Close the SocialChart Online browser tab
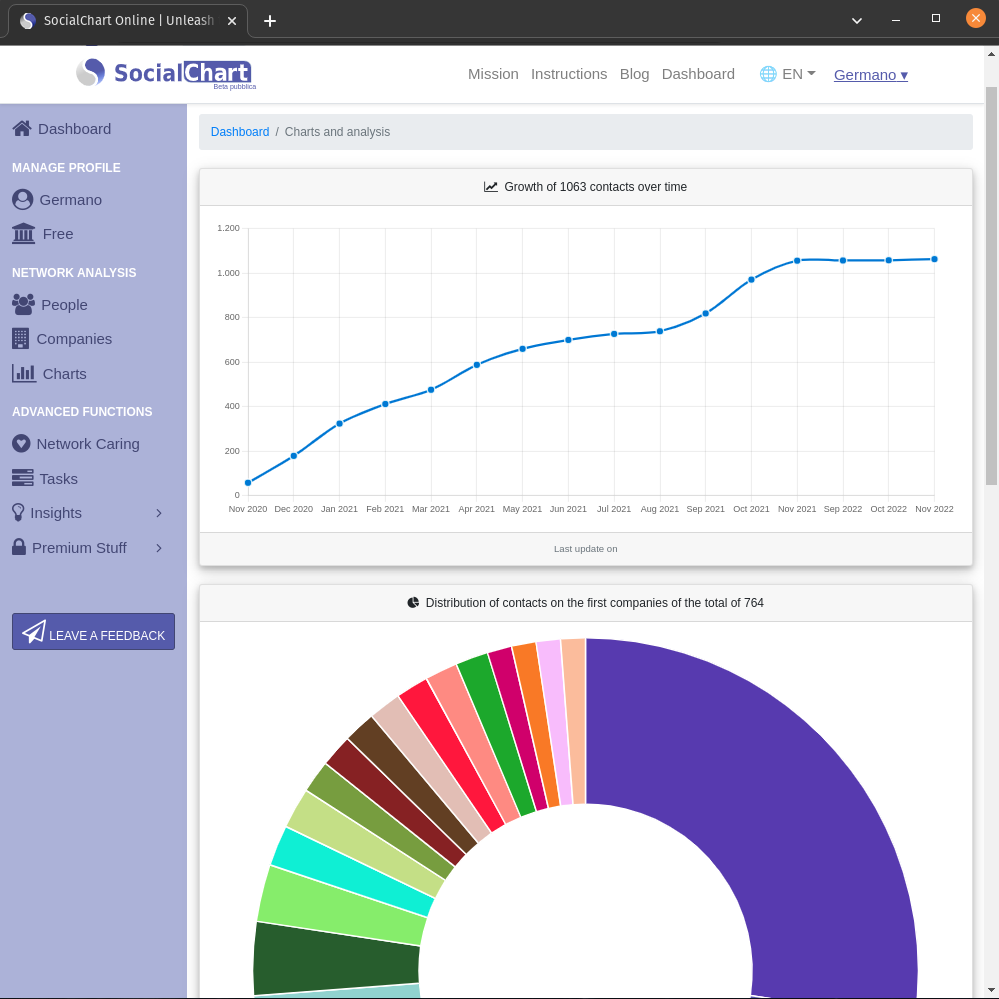Viewport: 999px width, 999px height. tap(232, 21)
